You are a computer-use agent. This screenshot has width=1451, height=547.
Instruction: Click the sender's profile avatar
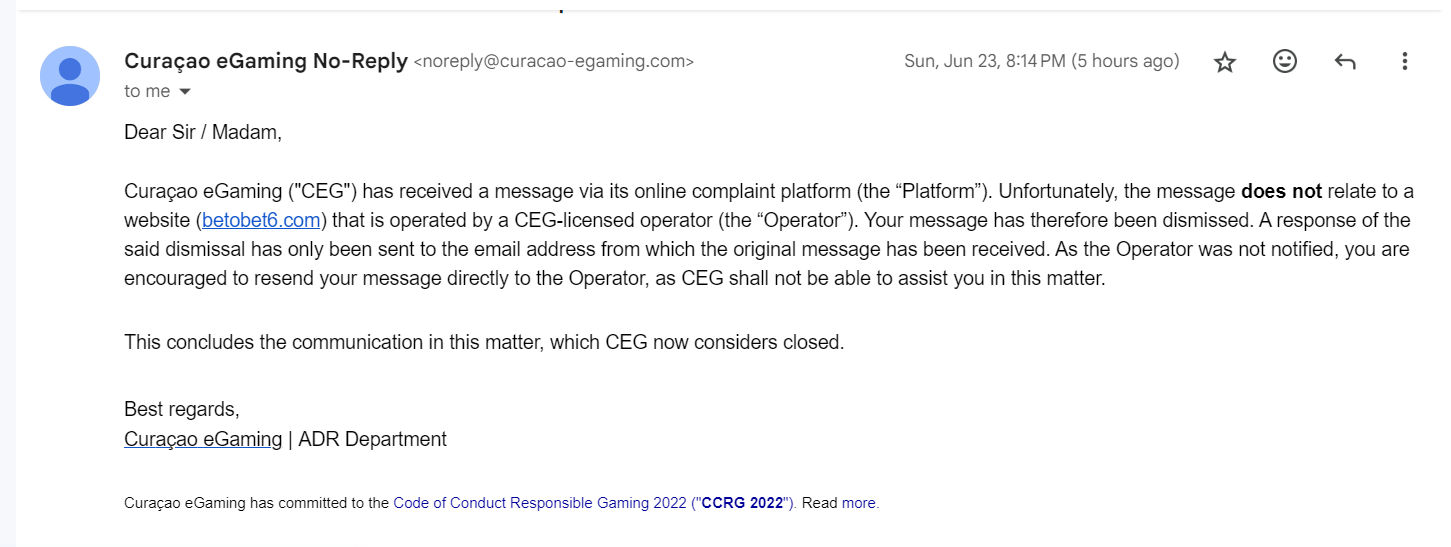click(70, 76)
